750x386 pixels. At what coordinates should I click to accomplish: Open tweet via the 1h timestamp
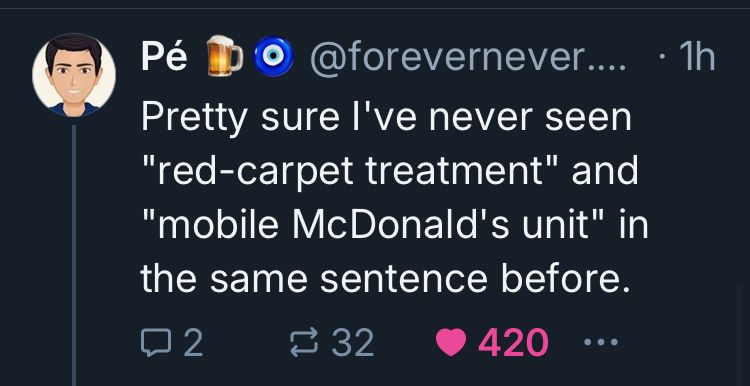pos(697,56)
